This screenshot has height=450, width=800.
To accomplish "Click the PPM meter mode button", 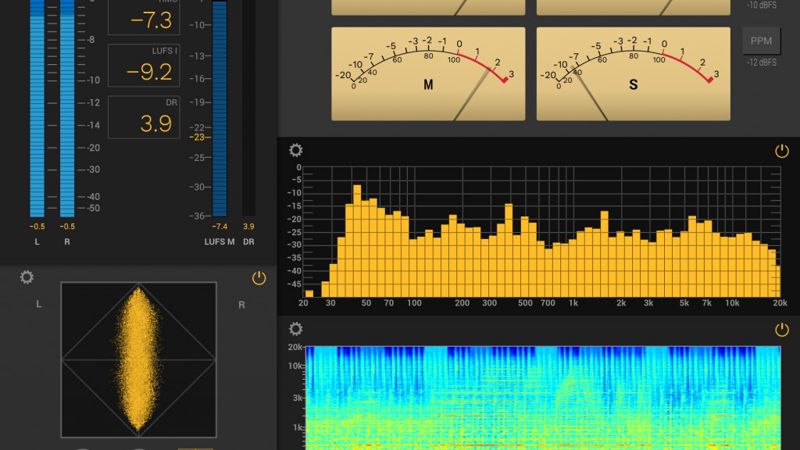I will point(761,41).
